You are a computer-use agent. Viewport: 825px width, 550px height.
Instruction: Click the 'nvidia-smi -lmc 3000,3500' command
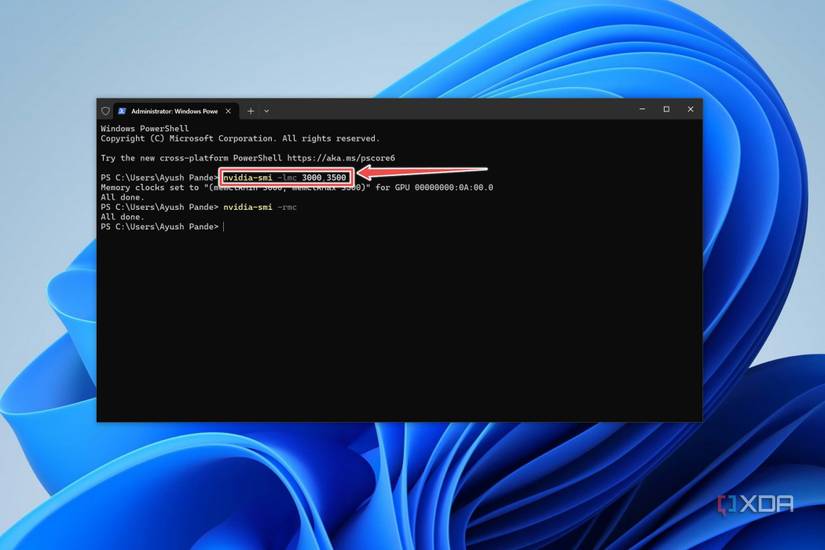[x=285, y=177]
